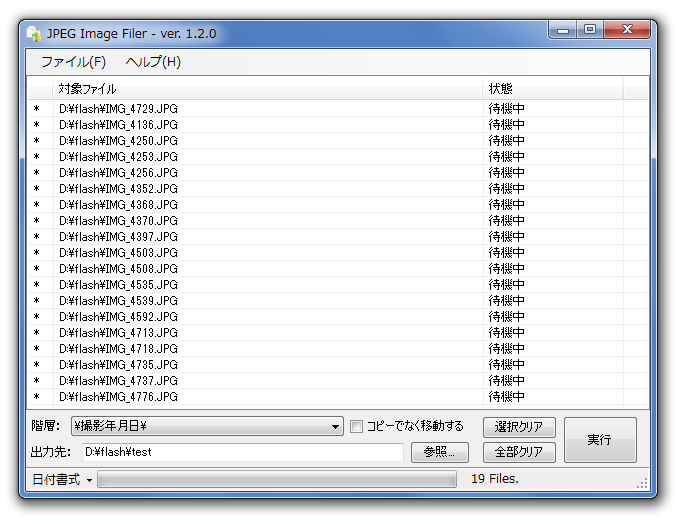Select row D:¥flash¥IMG_4397.JPG
679x521 pixels.
(x=338, y=237)
